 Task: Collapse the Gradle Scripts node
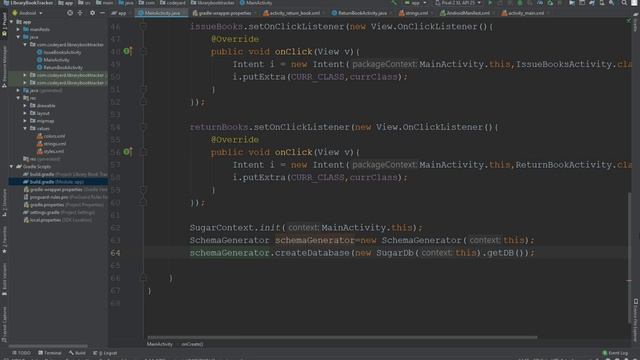(11, 167)
